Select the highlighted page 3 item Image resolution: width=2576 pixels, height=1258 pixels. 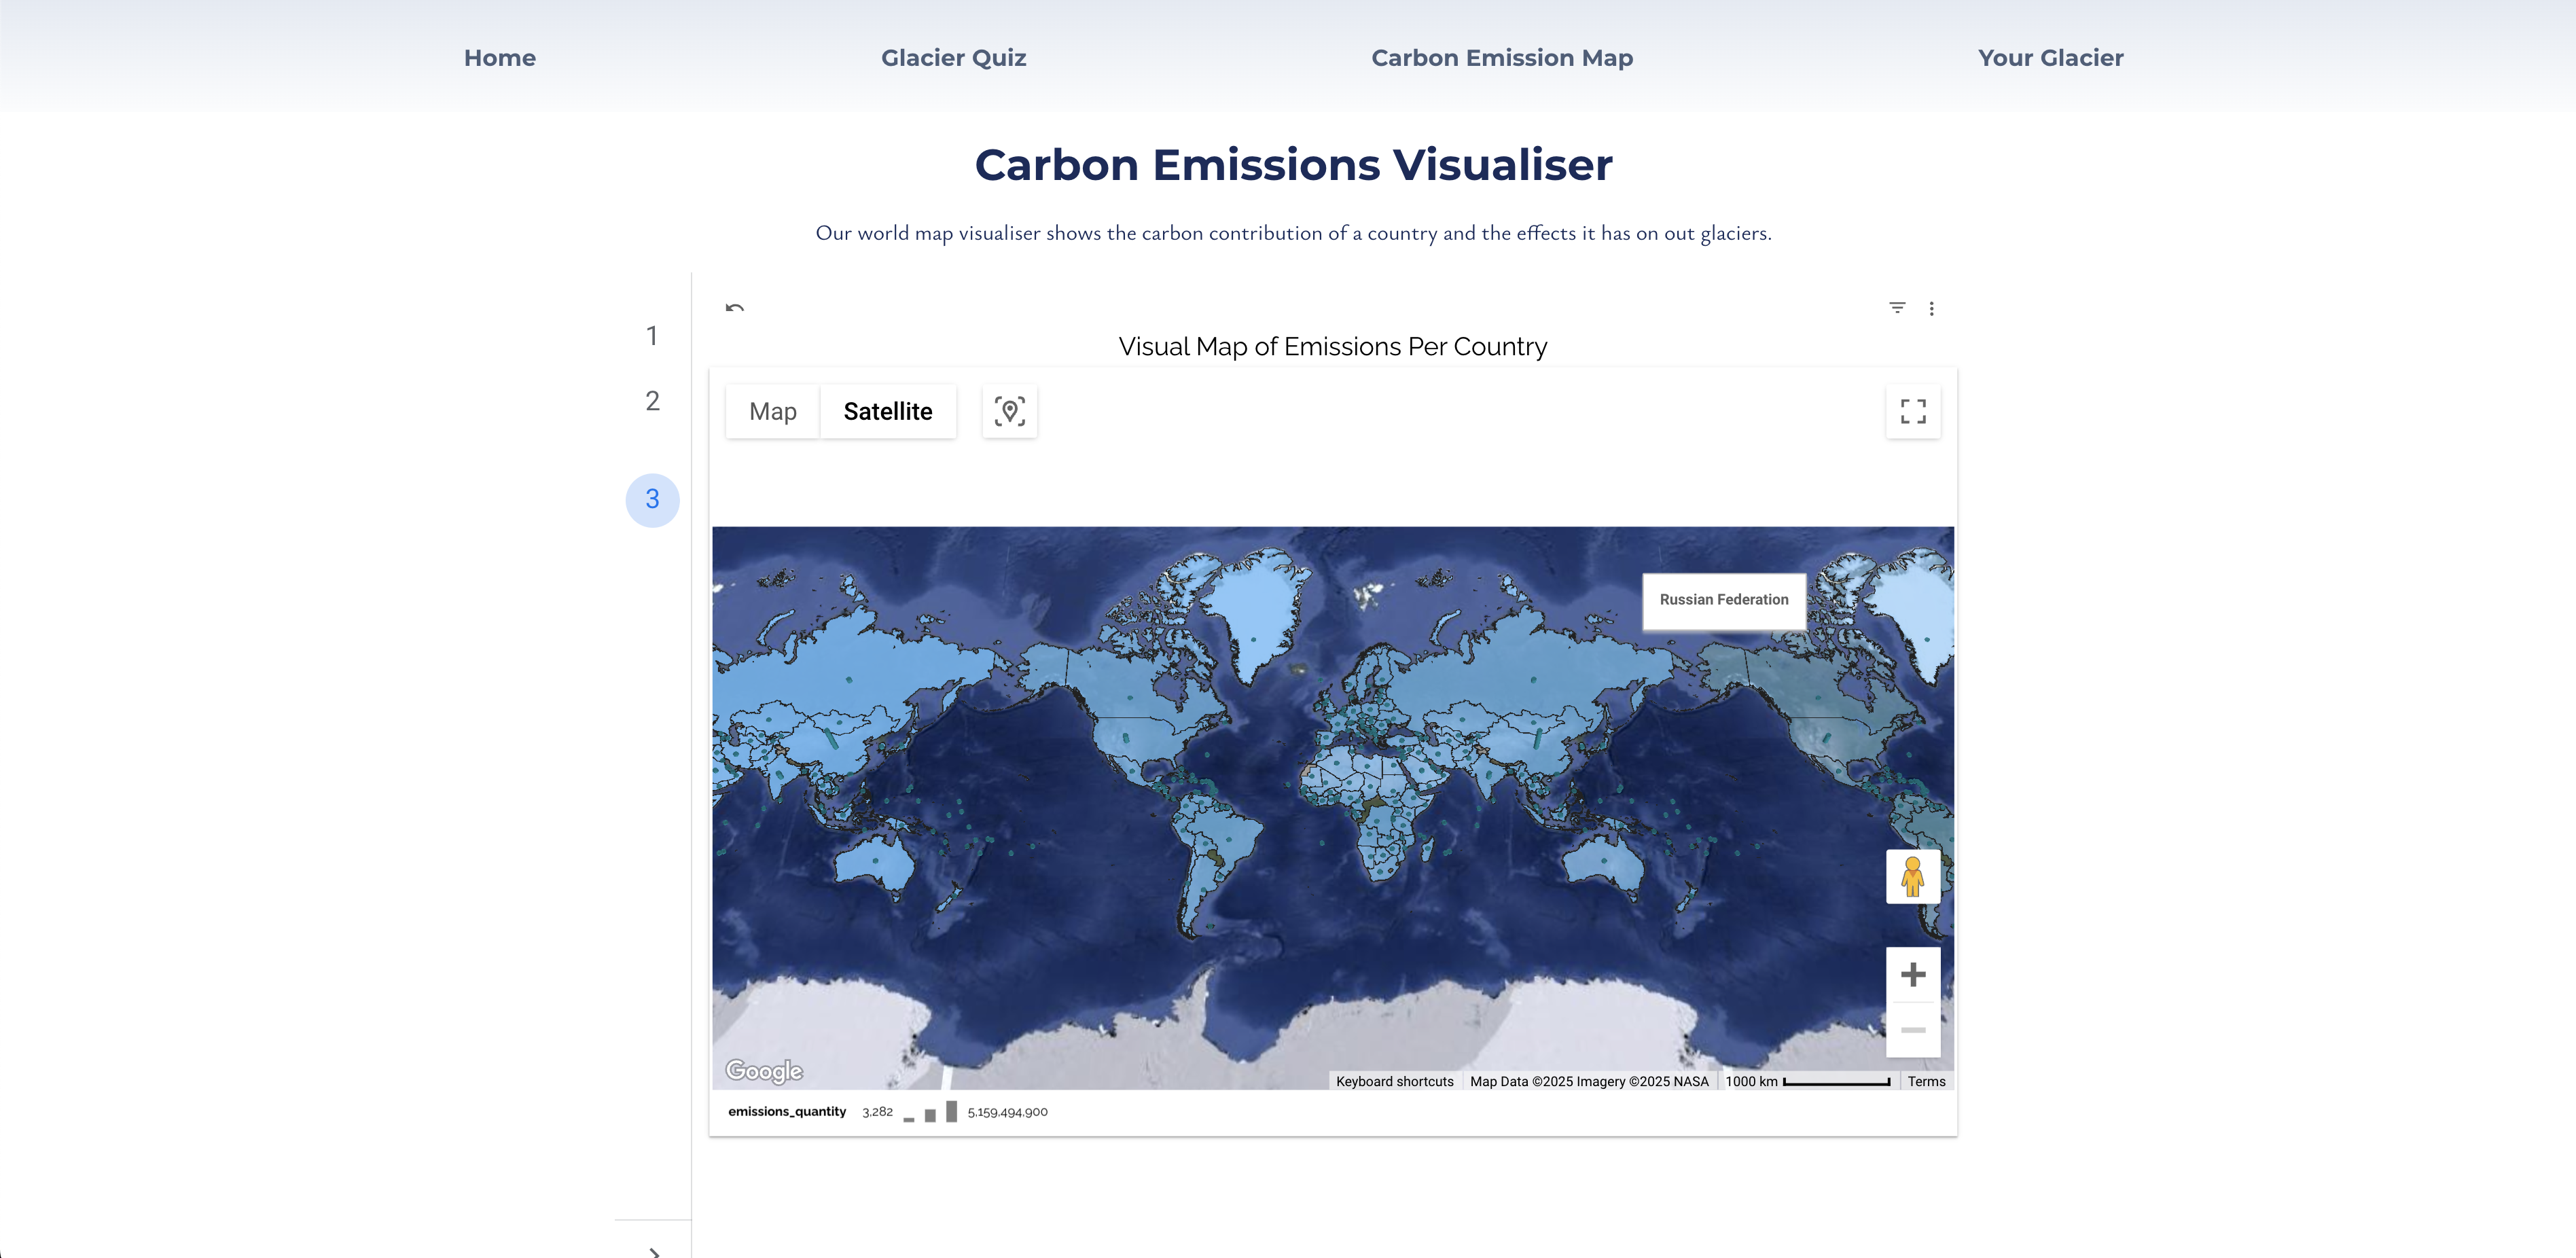tap(652, 499)
